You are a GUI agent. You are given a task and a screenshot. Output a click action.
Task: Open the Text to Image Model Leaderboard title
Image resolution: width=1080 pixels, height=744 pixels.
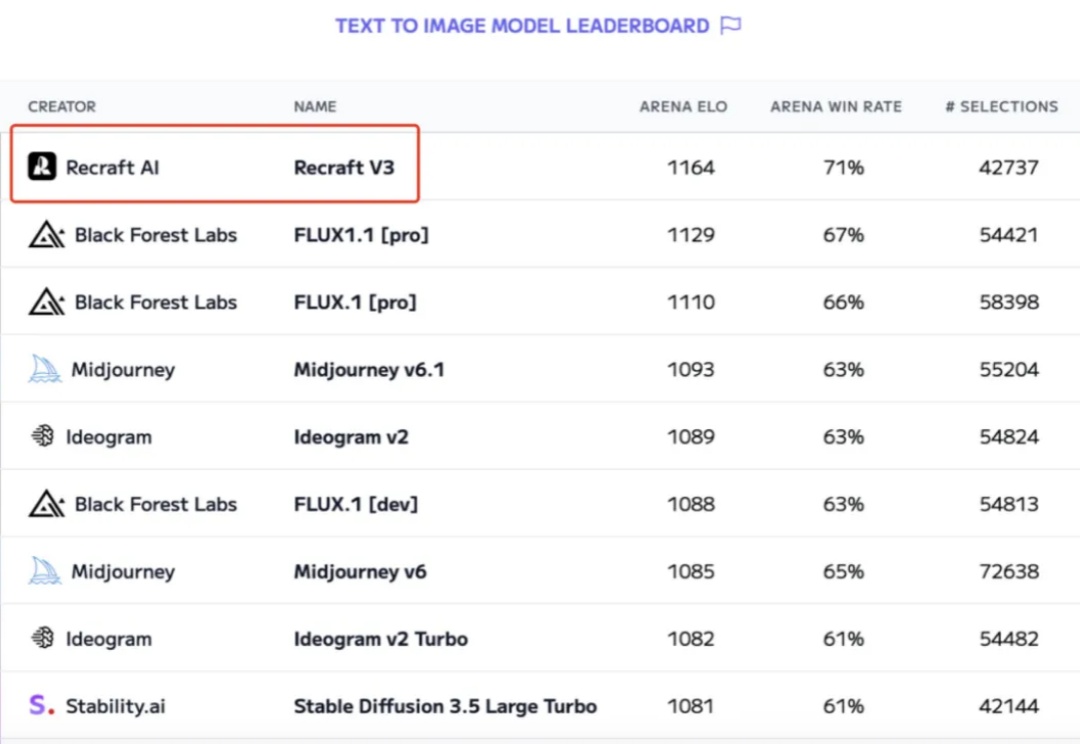(522, 26)
